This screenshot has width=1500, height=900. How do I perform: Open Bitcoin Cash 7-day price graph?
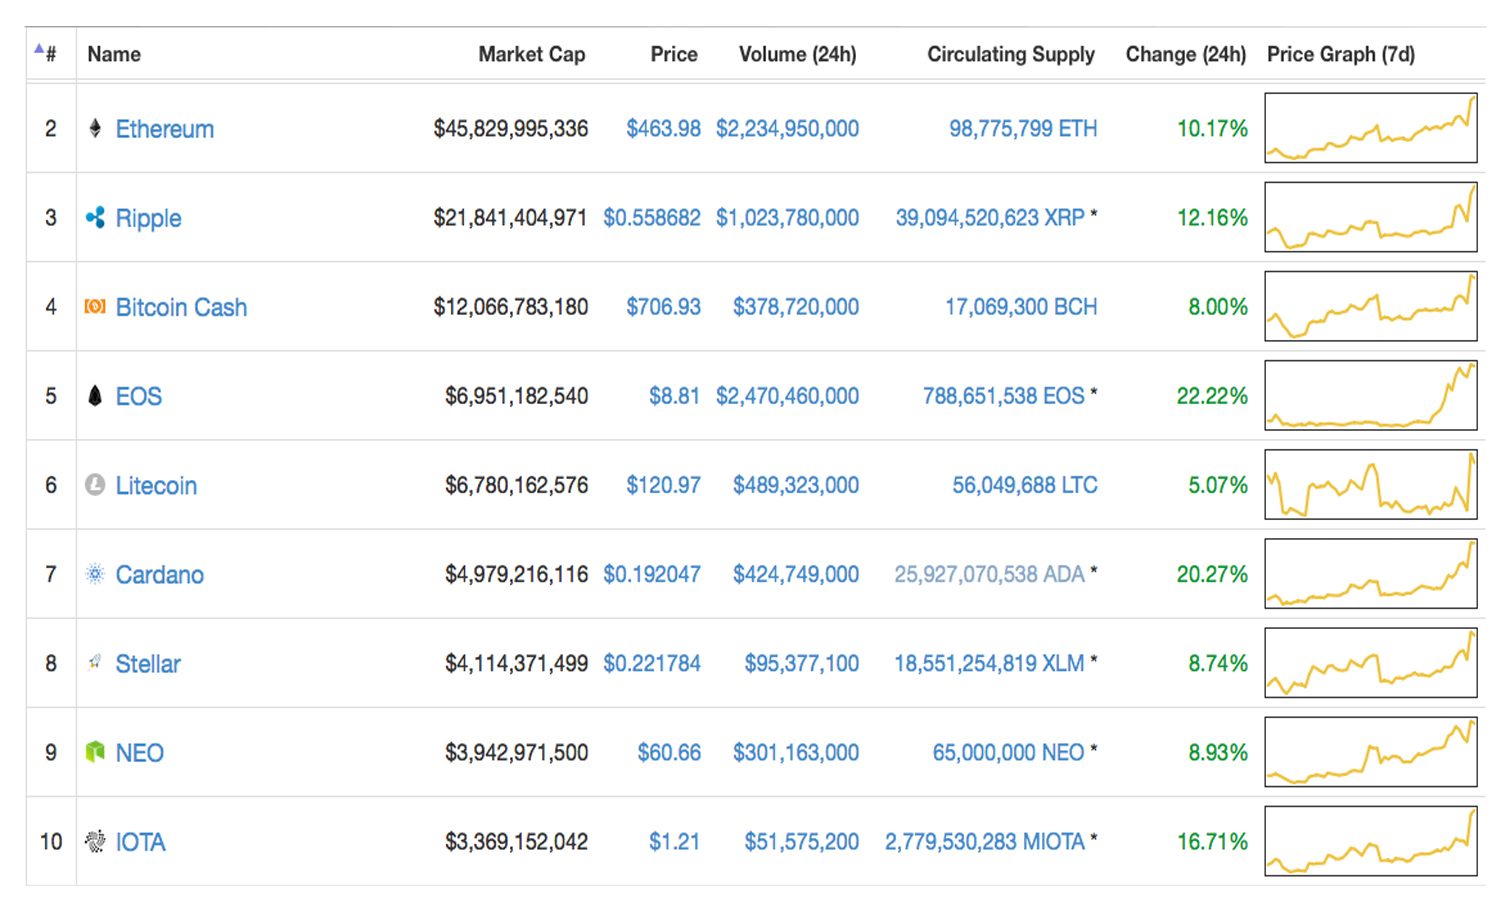click(1371, 305)
